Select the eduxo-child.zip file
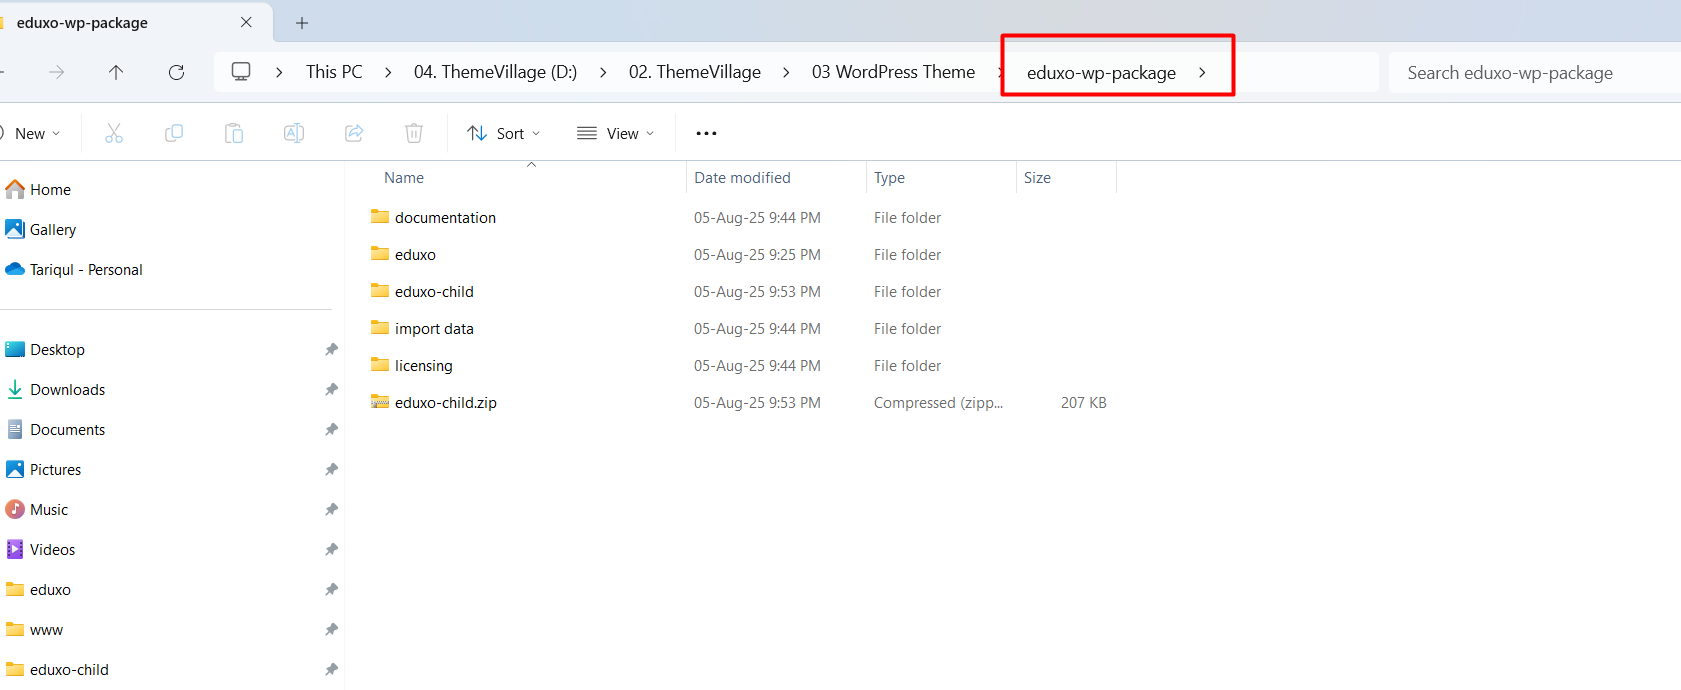Image resolution: width=1681 pixels, height=690 pixels. pos(445,403)
